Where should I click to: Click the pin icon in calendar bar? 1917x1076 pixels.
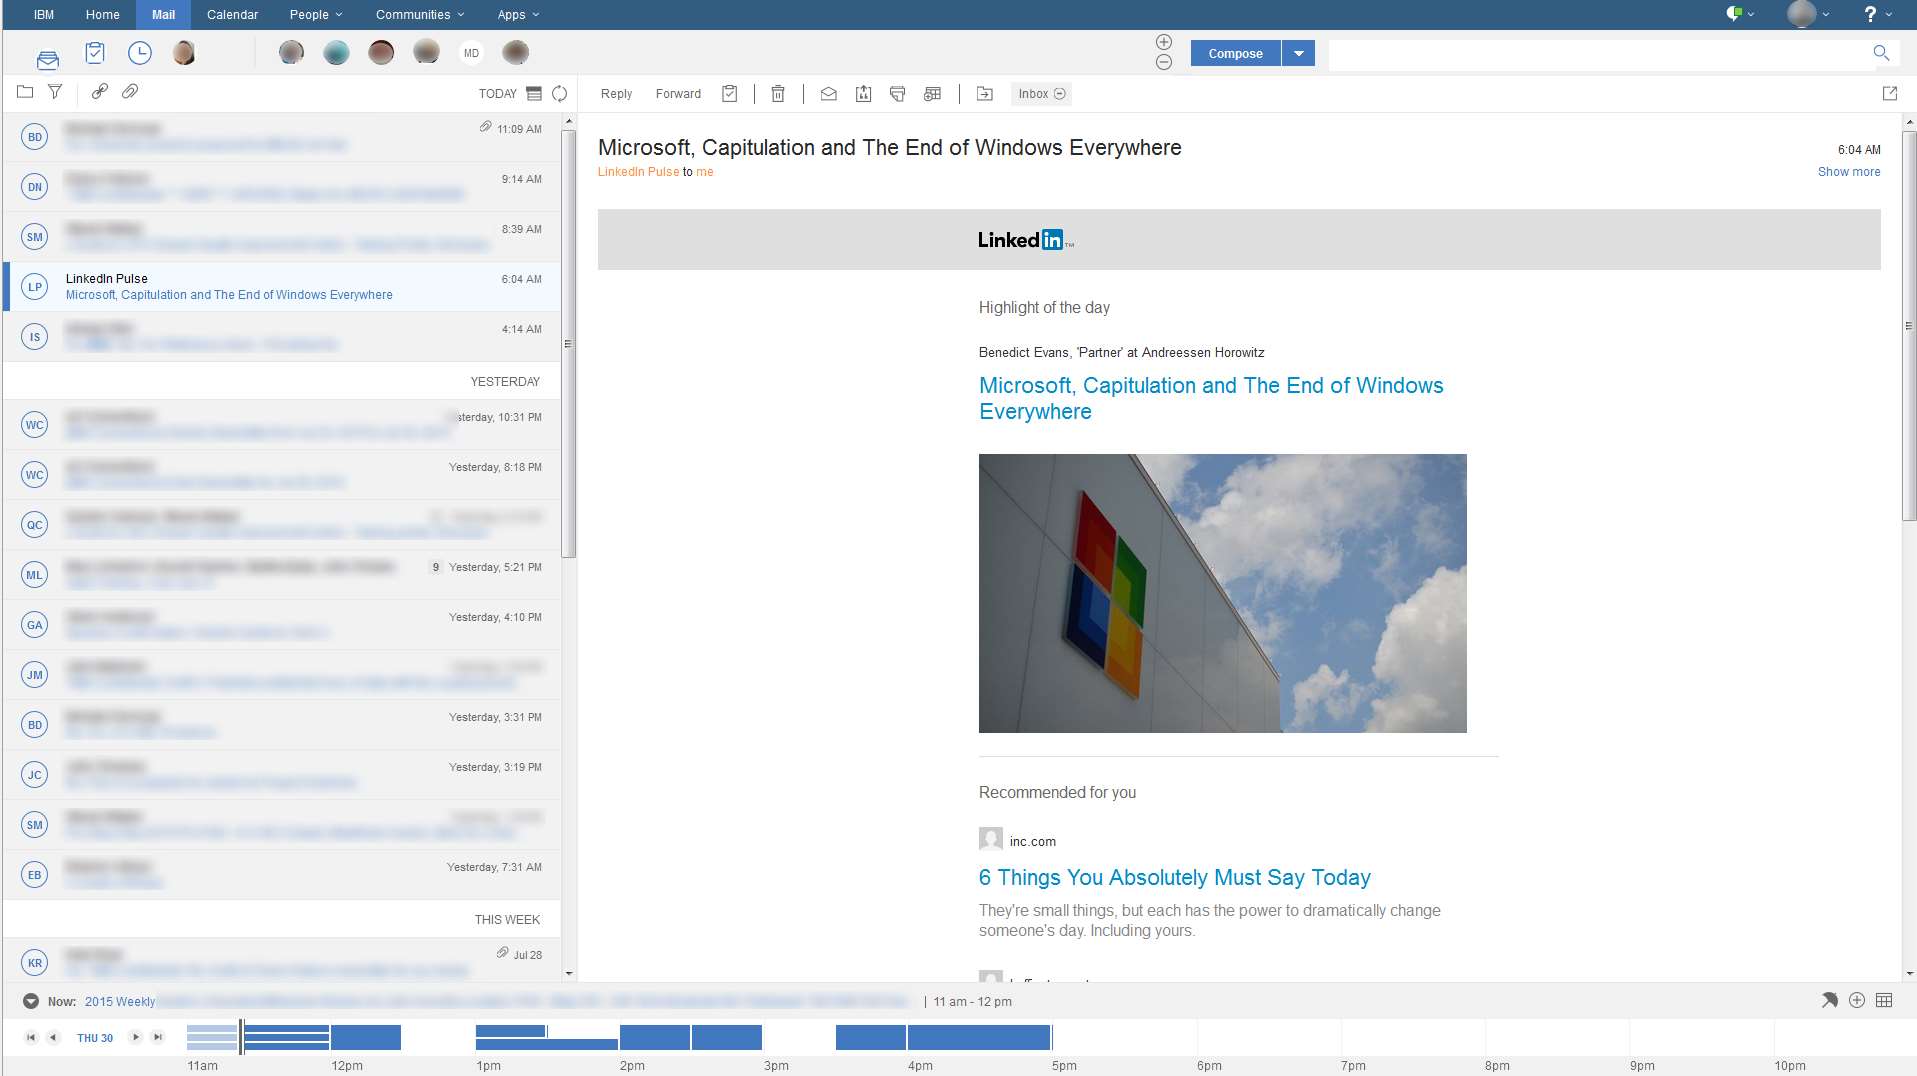1830,1000
